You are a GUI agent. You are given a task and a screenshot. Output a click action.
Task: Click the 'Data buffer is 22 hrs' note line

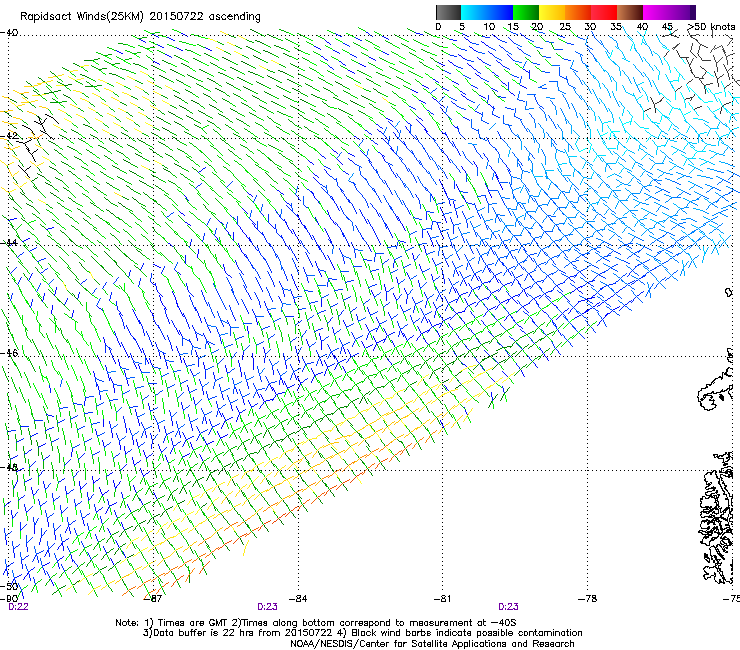pos(362,633)
